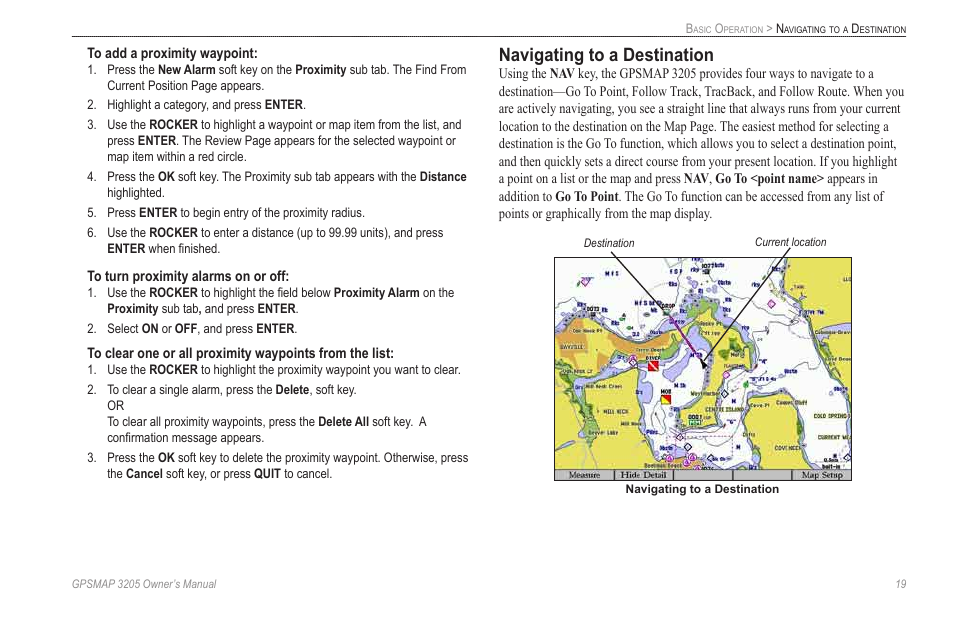
Task: Click the standalone 'OR' line in the clearing steps
Action: [115, 405]
